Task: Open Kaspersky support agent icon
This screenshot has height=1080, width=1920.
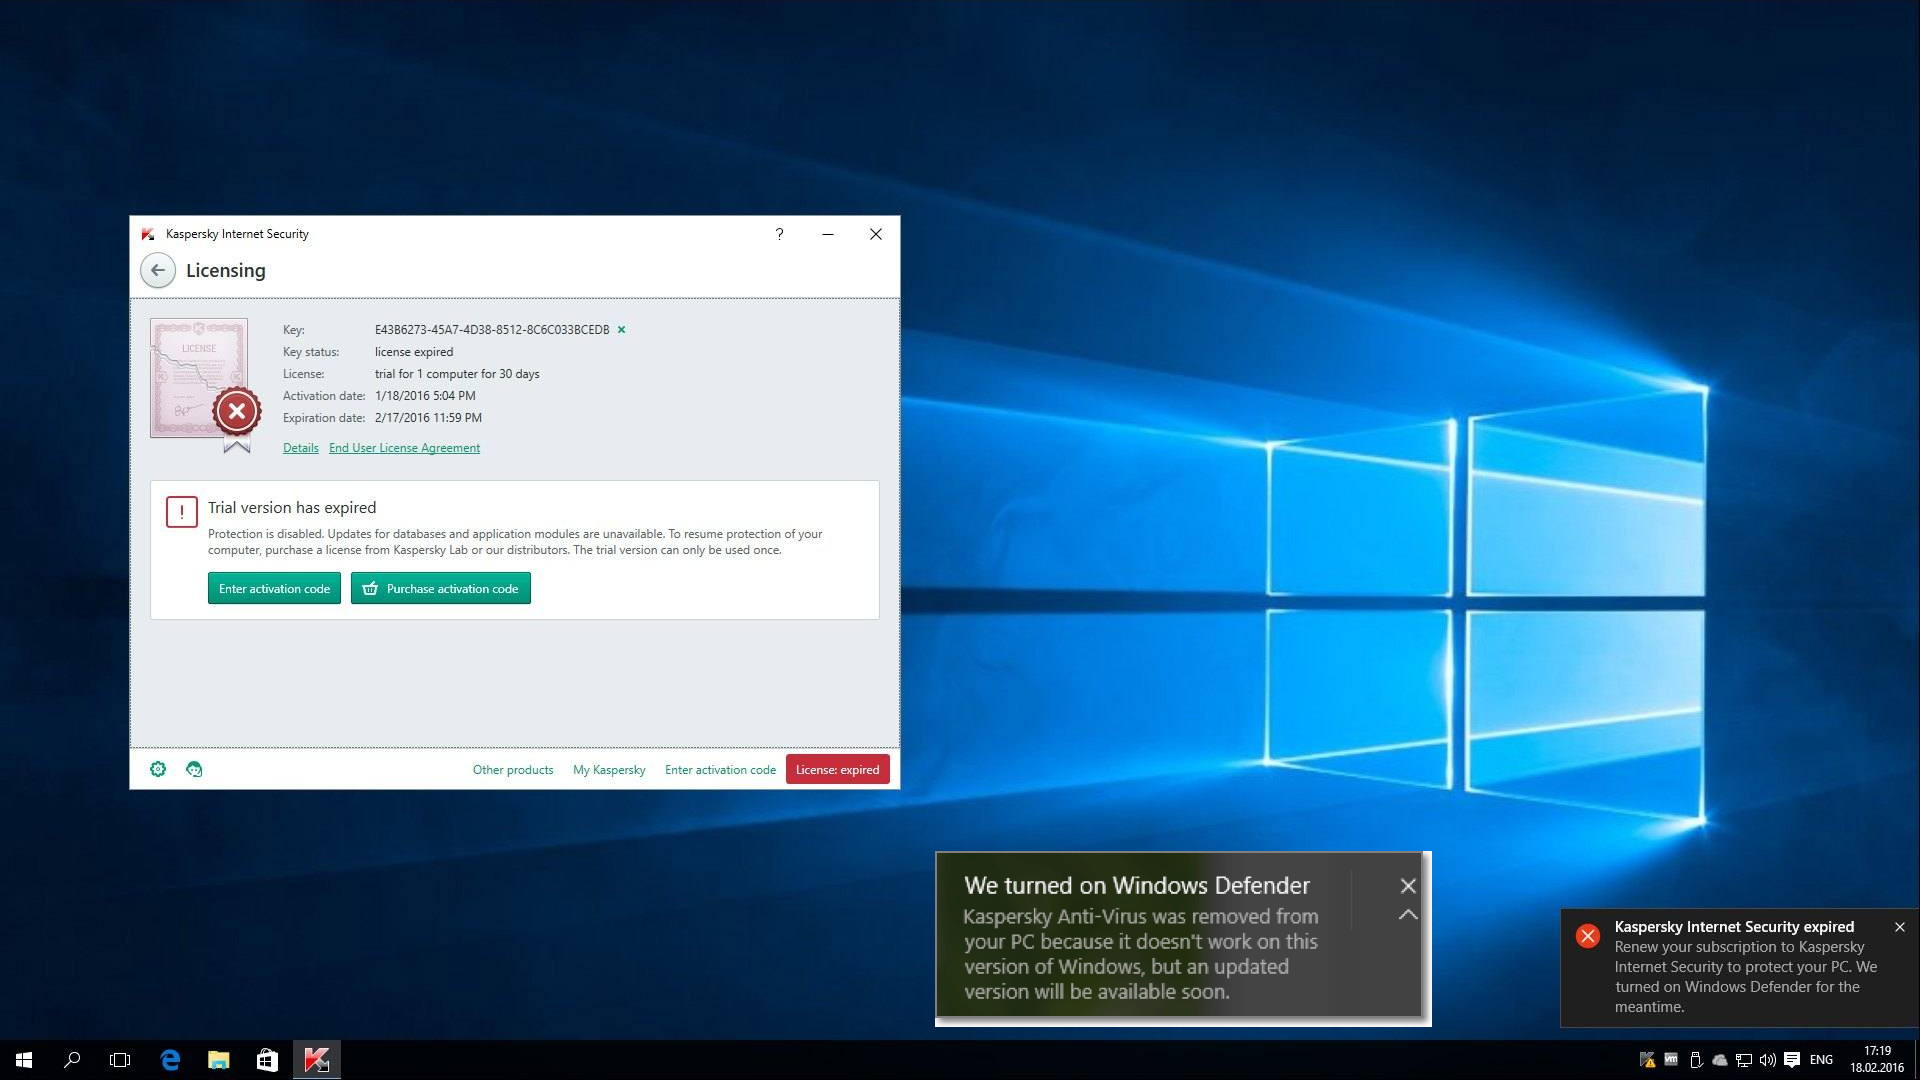Action: point(194,769)
